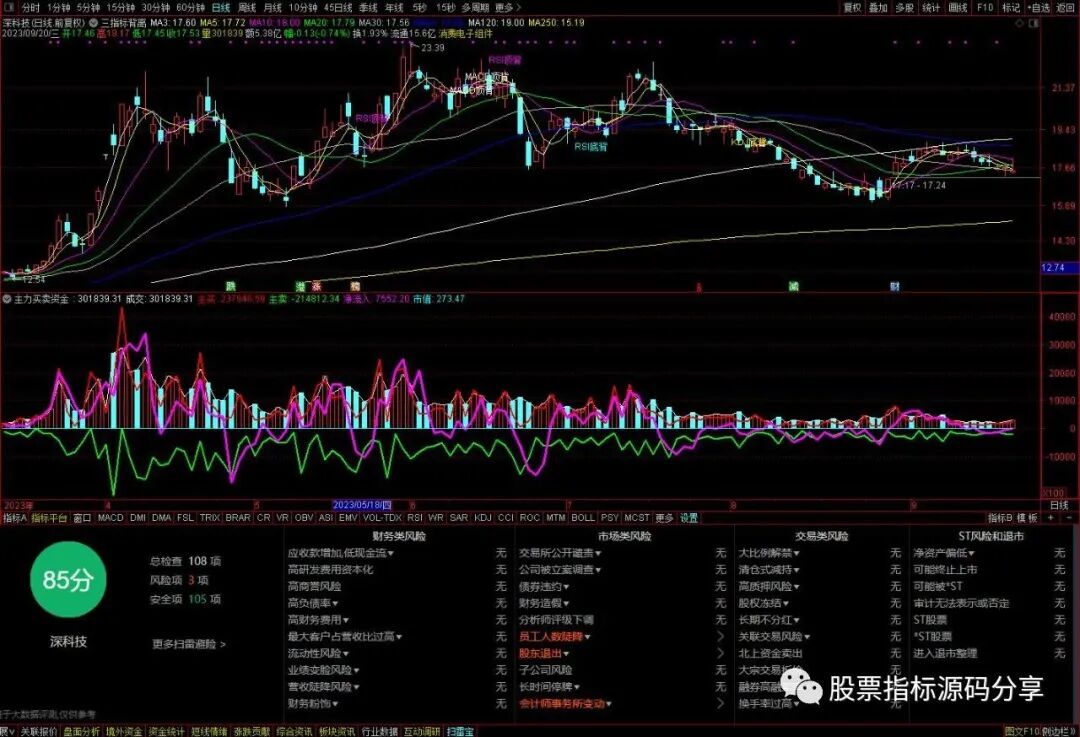Add stock via +自选 button

[x=1038, y=8]
